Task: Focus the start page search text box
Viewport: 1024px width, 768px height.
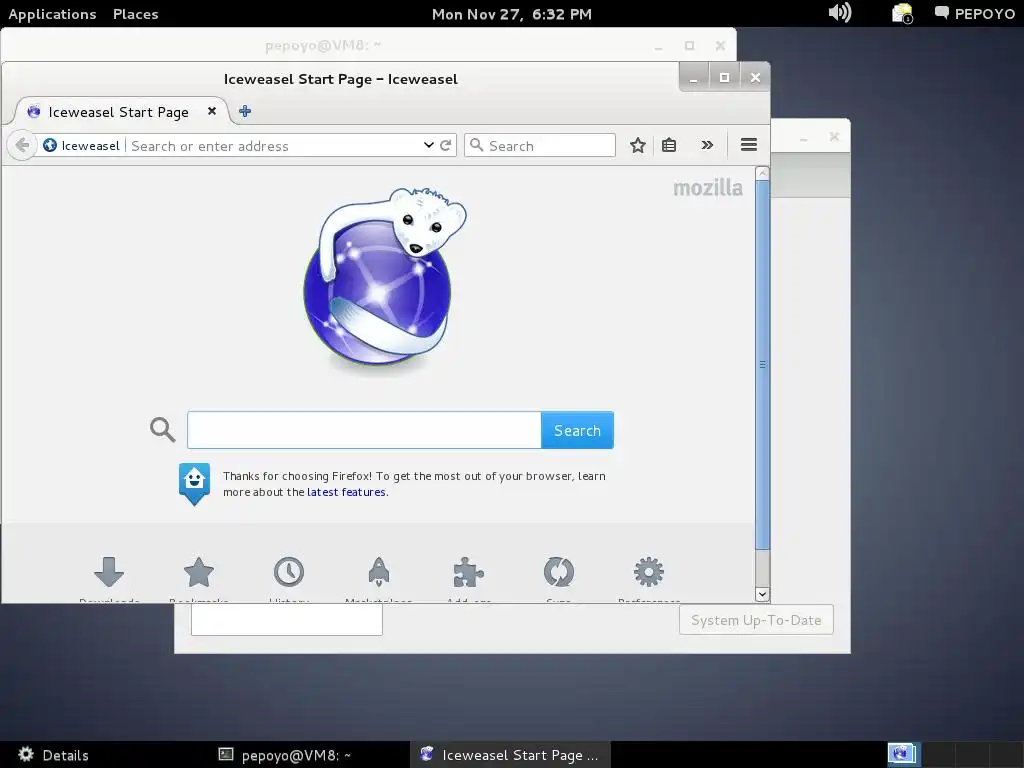Action: (364, 430)
